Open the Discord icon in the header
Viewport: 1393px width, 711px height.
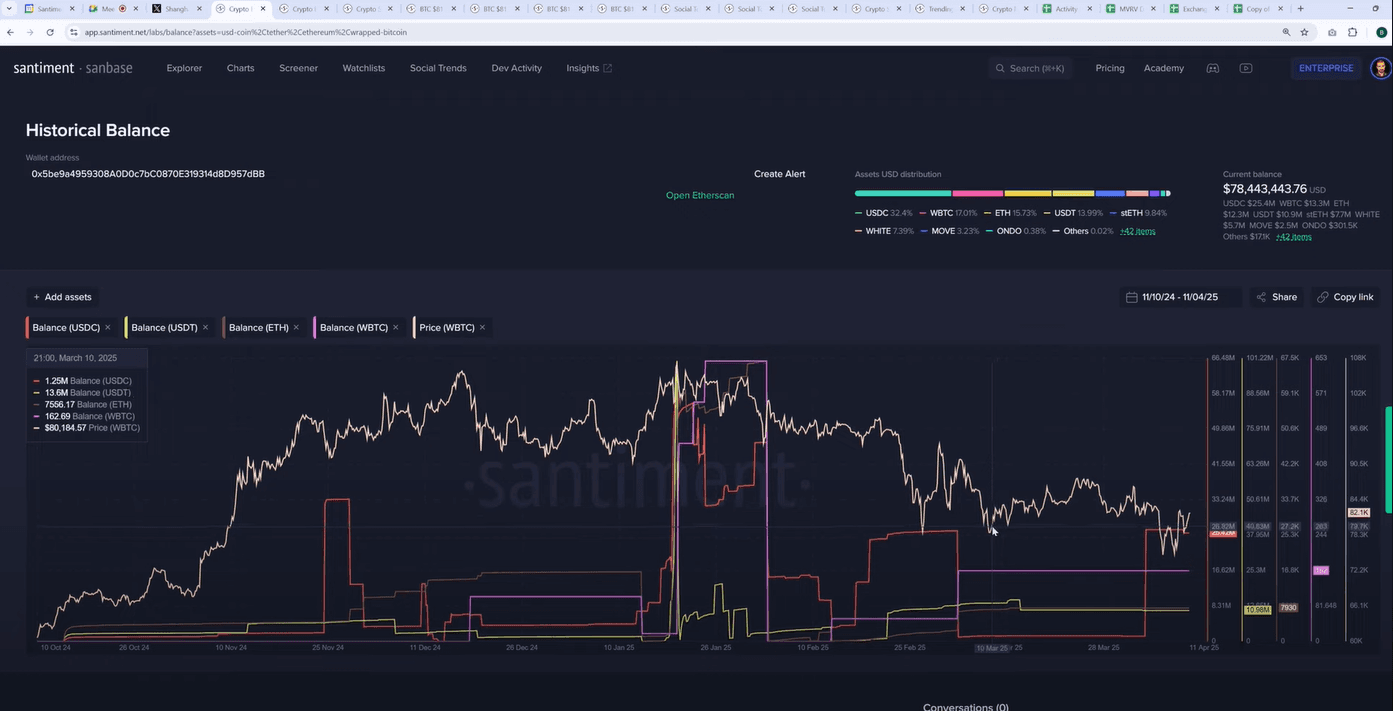1213,68
